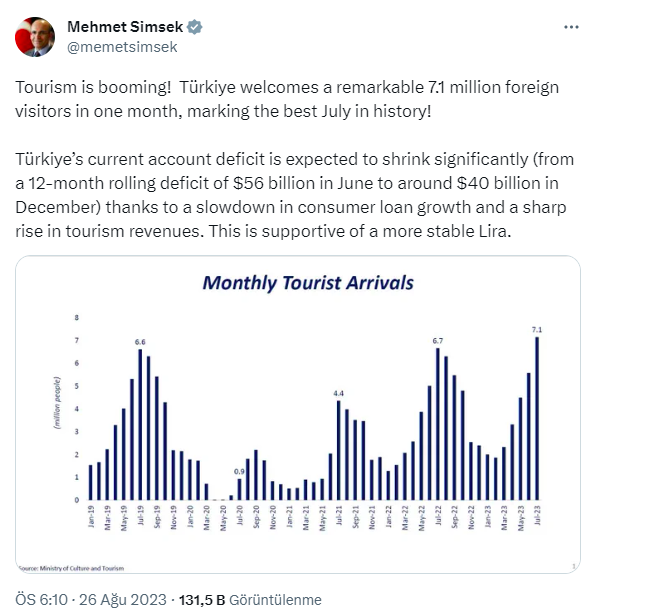Click the tallest bar labeled 7.1

[538, 418]
